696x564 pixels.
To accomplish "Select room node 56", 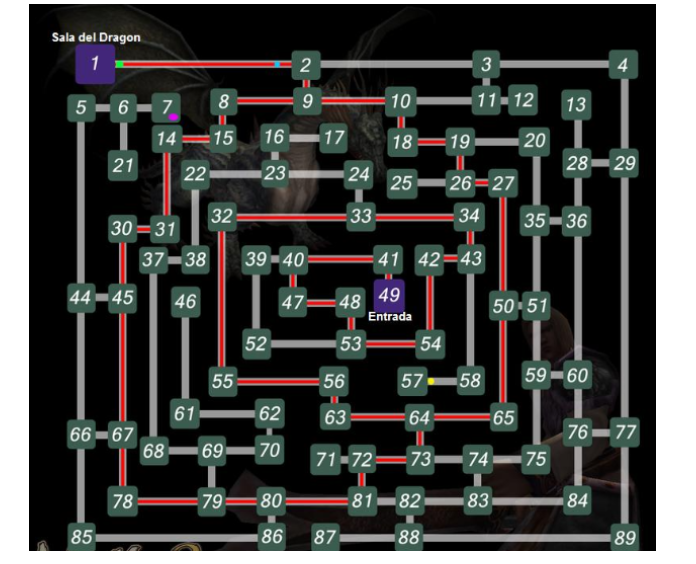I will pos(334,381).
